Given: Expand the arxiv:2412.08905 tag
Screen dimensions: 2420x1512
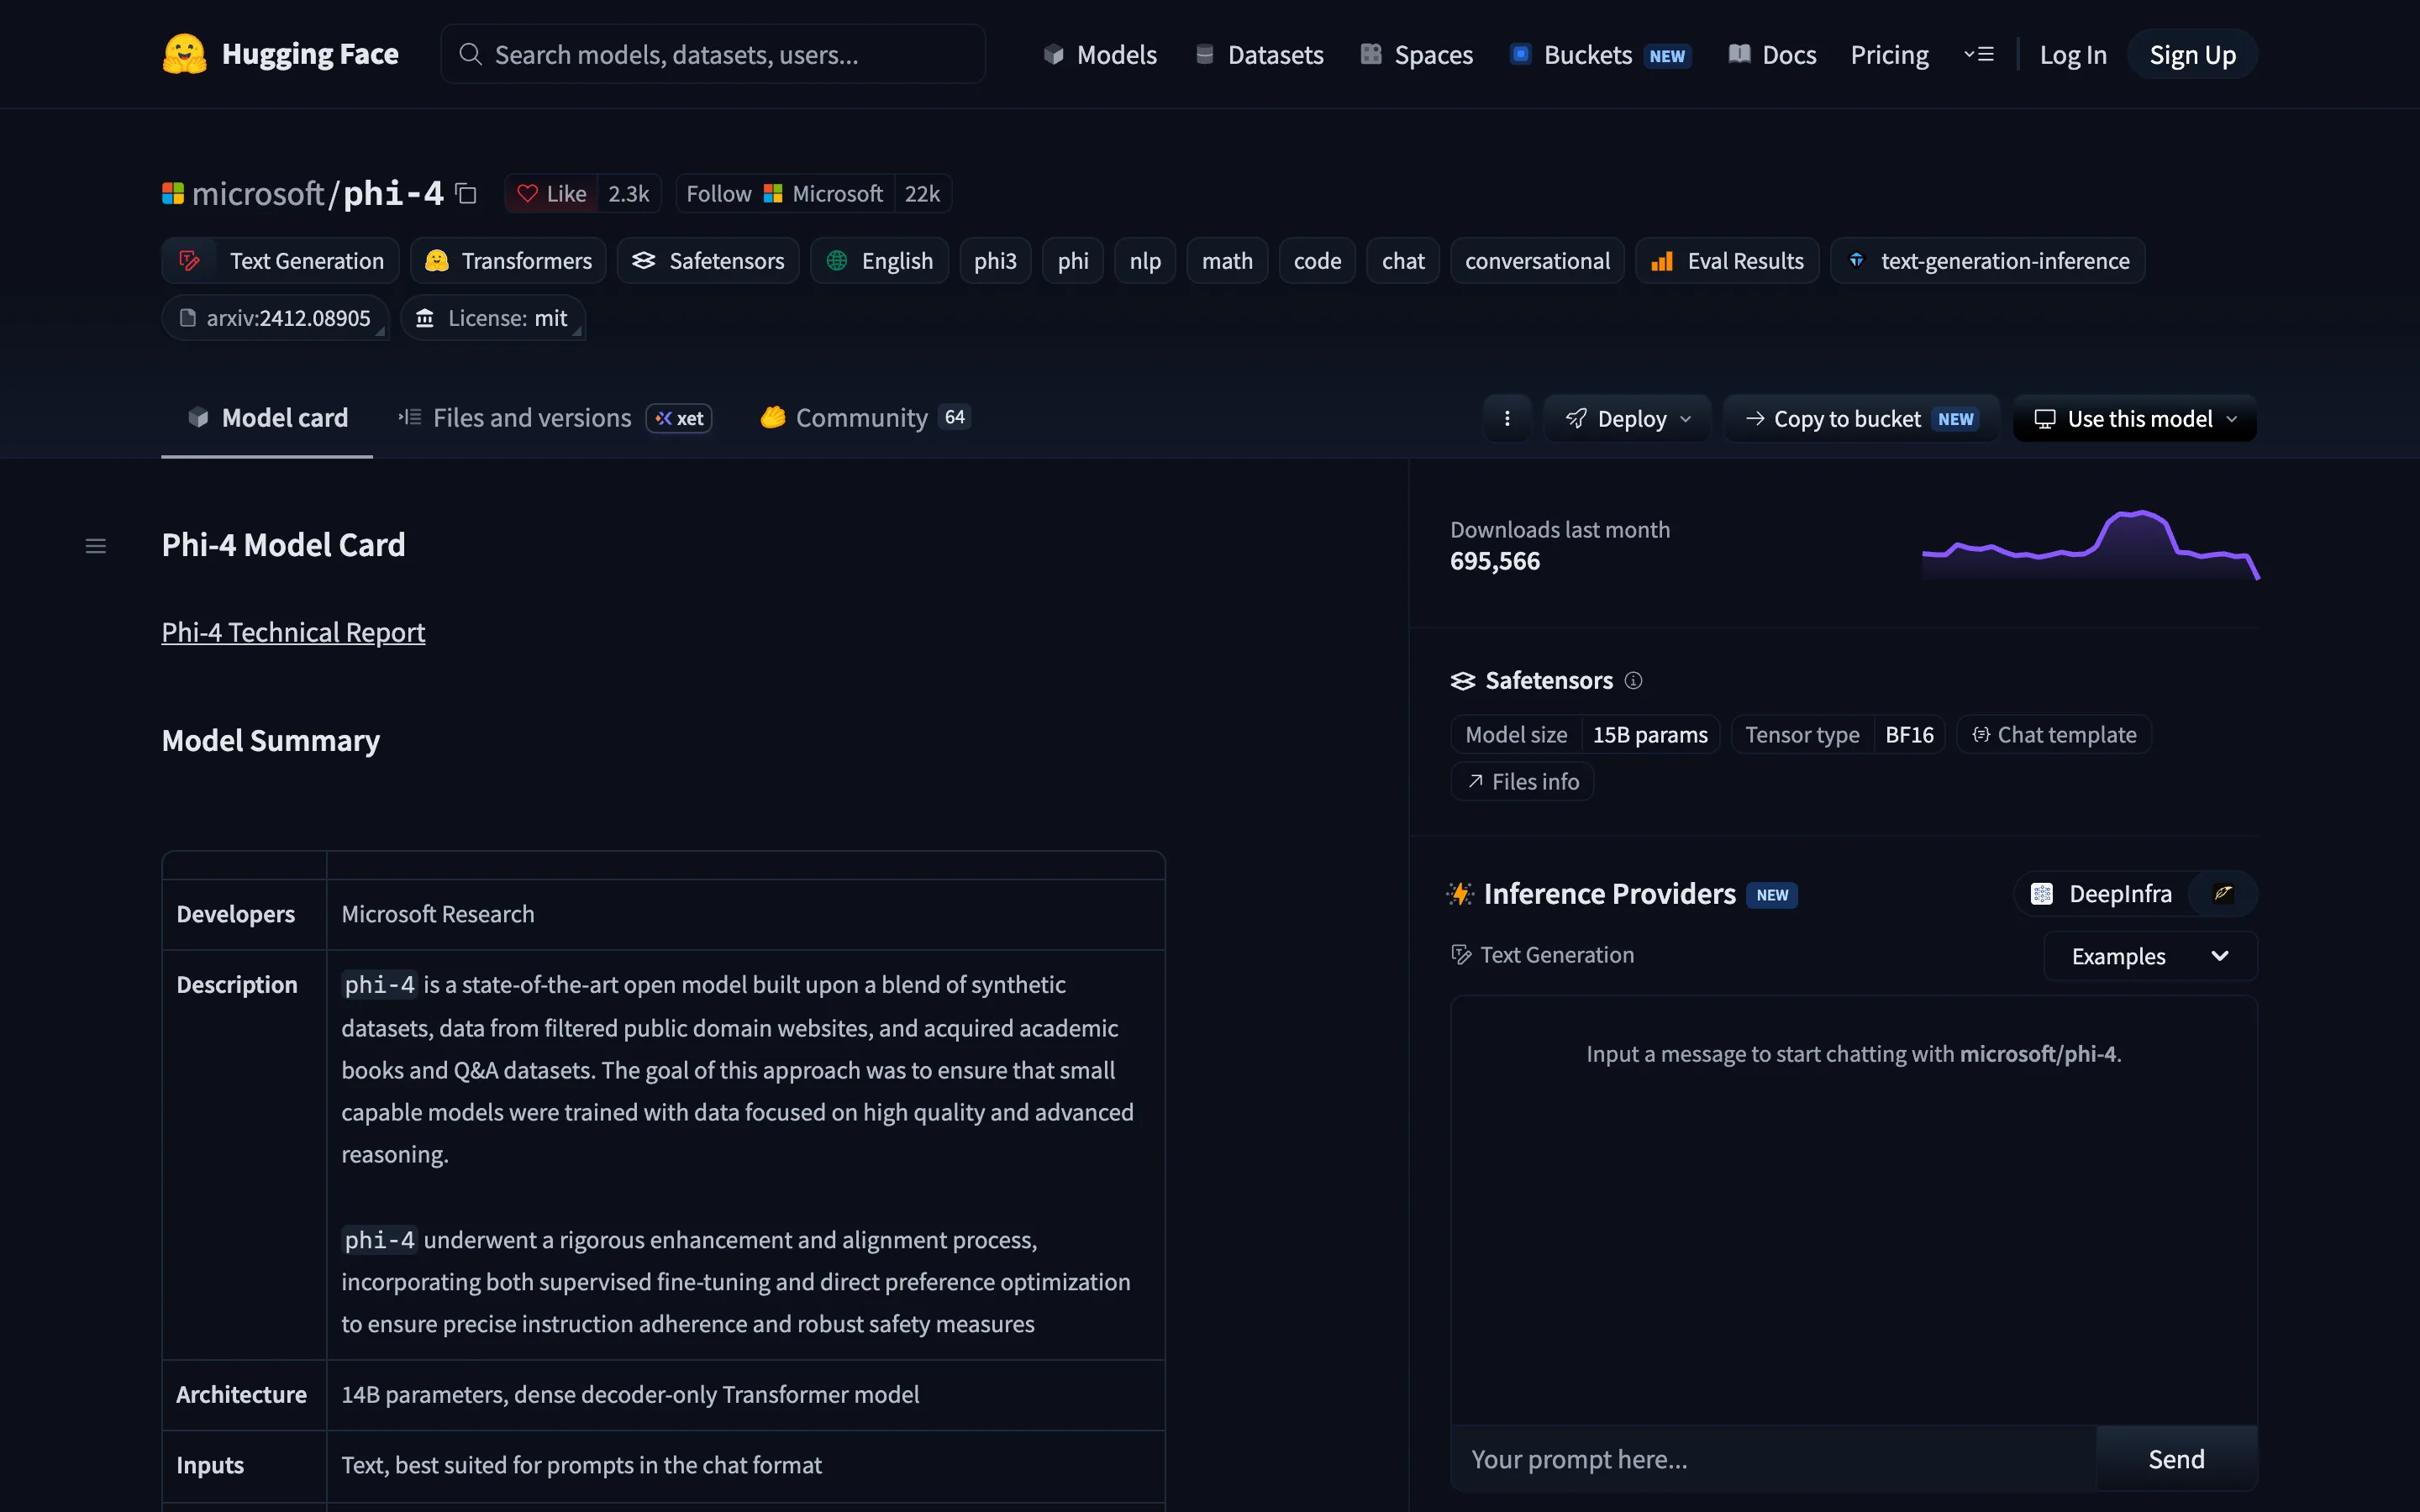Looking at the screenshot, I should (275, 318).
